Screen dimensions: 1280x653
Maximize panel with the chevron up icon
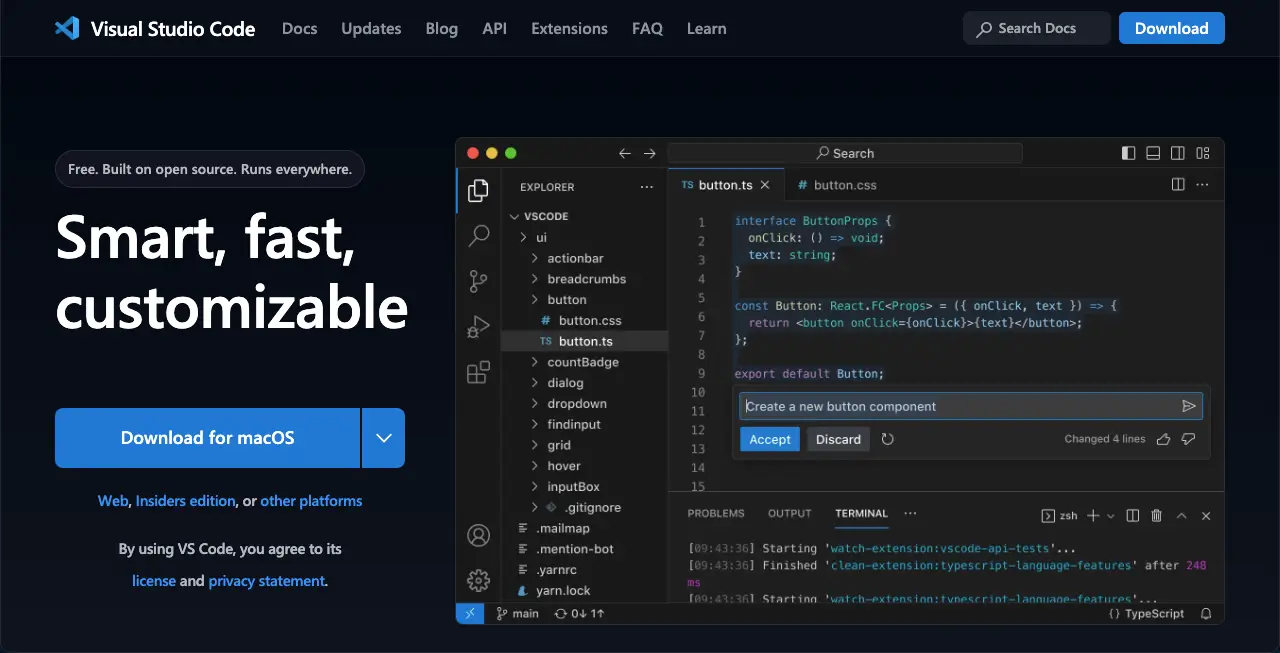(1181, 516)
